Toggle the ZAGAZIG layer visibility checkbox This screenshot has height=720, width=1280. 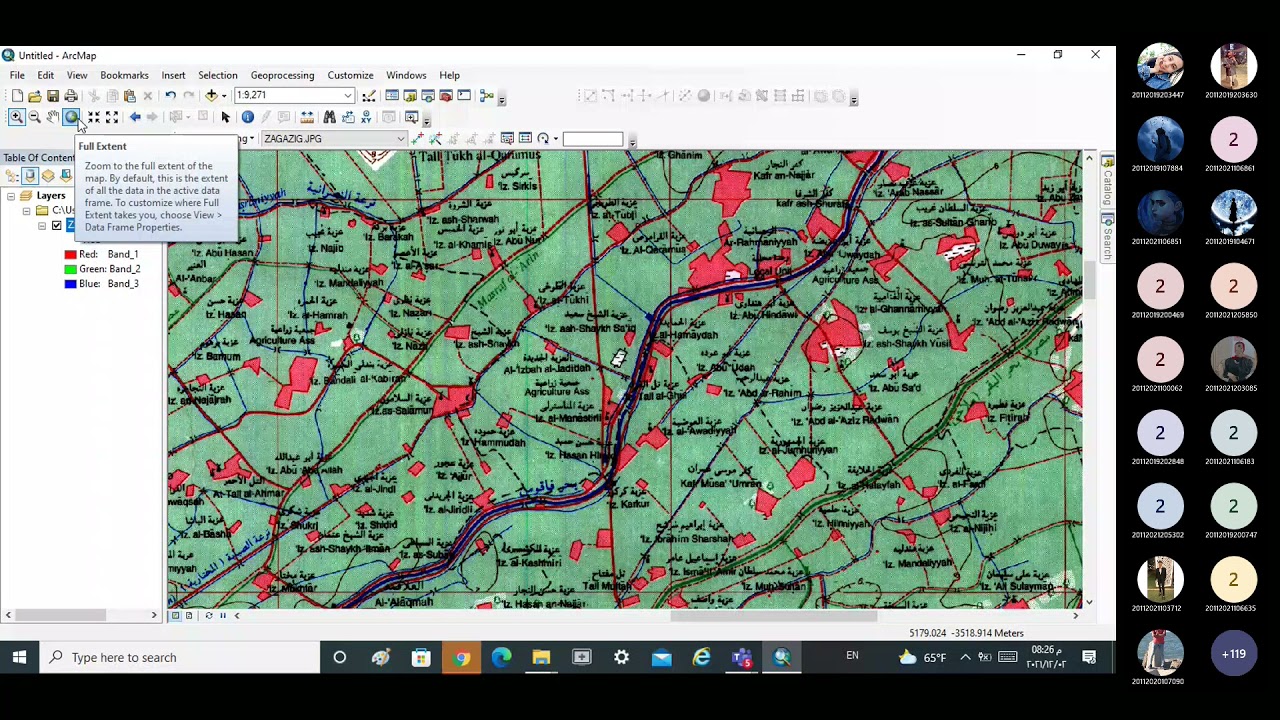(57, 226)
